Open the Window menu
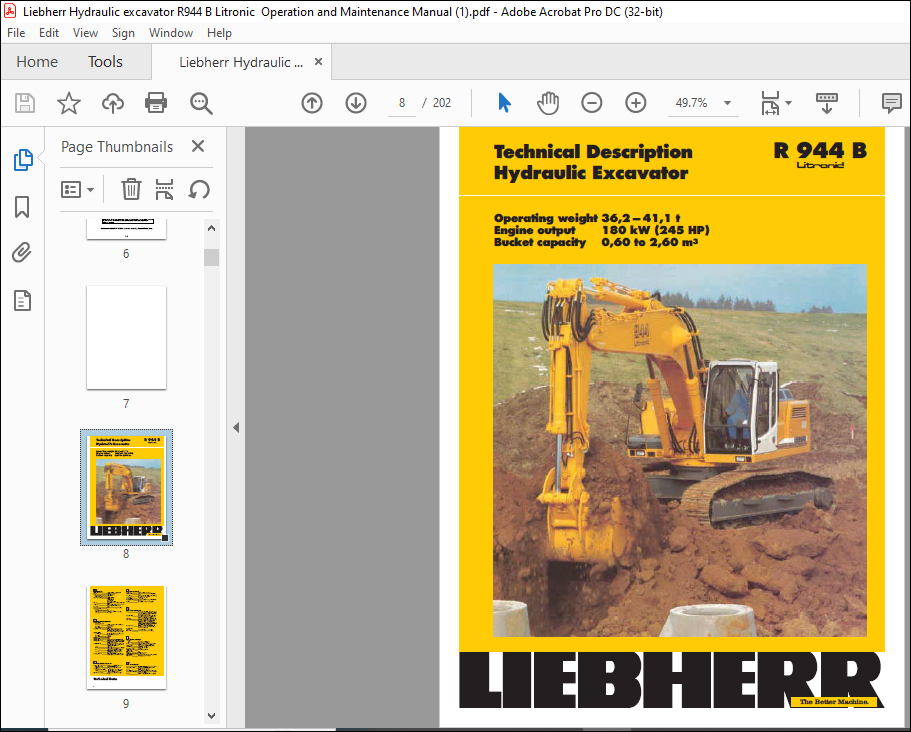This screenshot has height=732, width=911. point(171,33)
